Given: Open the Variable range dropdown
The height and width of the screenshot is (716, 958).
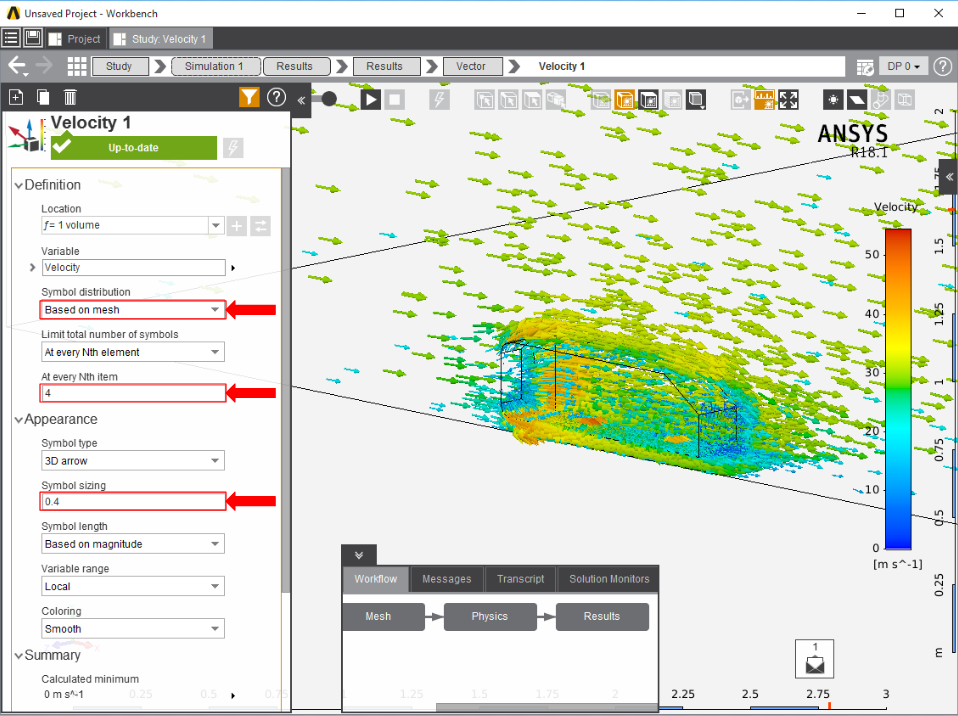Looking at the screenshot, I should click(133, 586).
